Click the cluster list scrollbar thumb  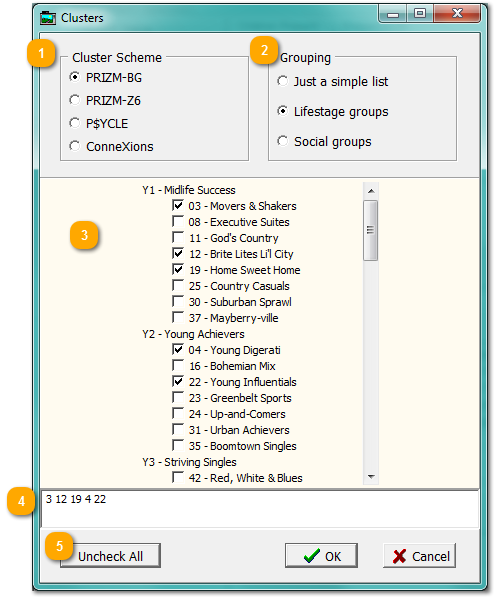371,230
